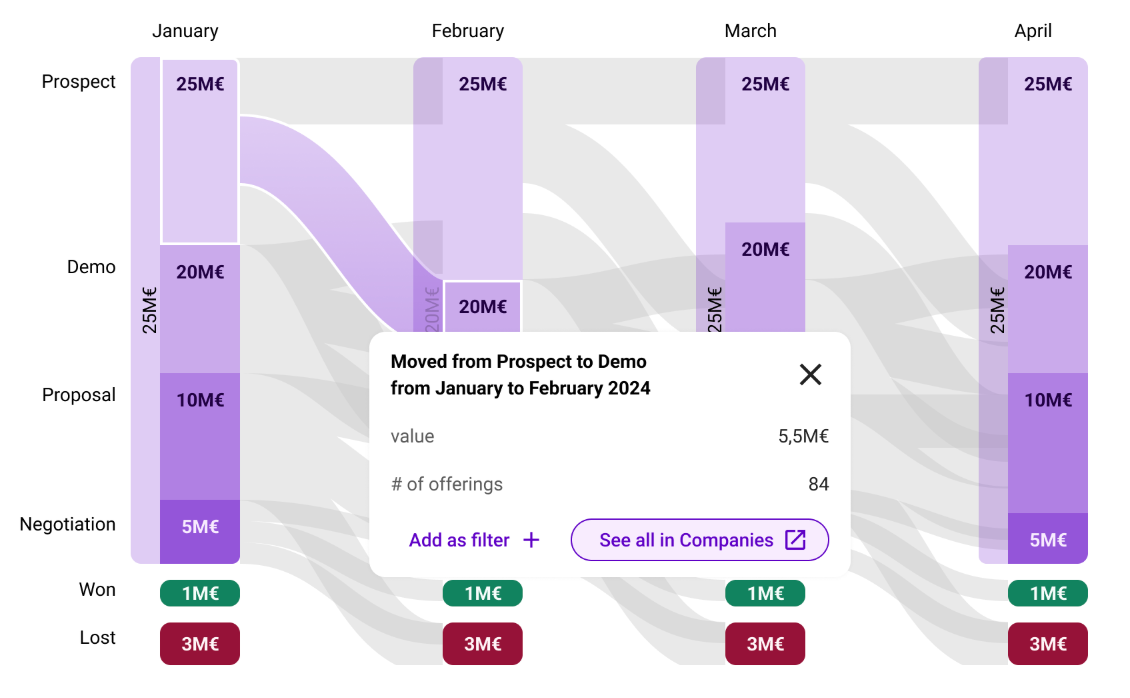
Task: Select March Demo 20M€ segment
Action: (765, 275)
